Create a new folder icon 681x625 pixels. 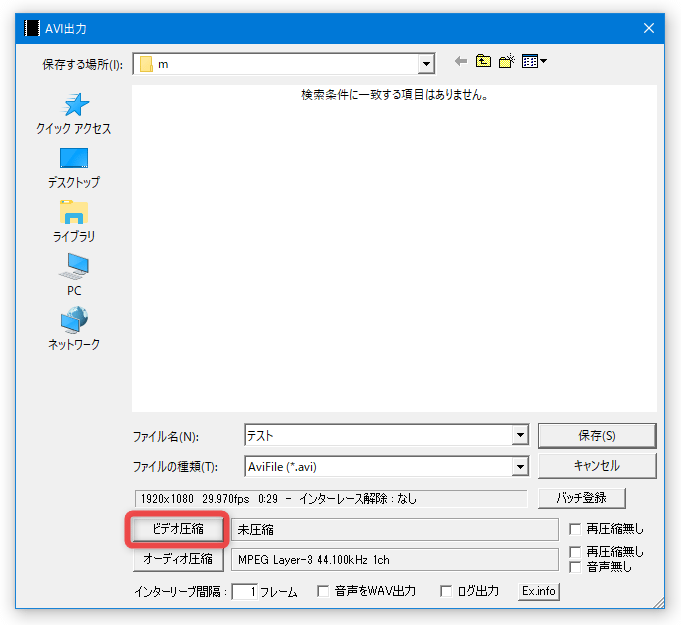point(506,61)
